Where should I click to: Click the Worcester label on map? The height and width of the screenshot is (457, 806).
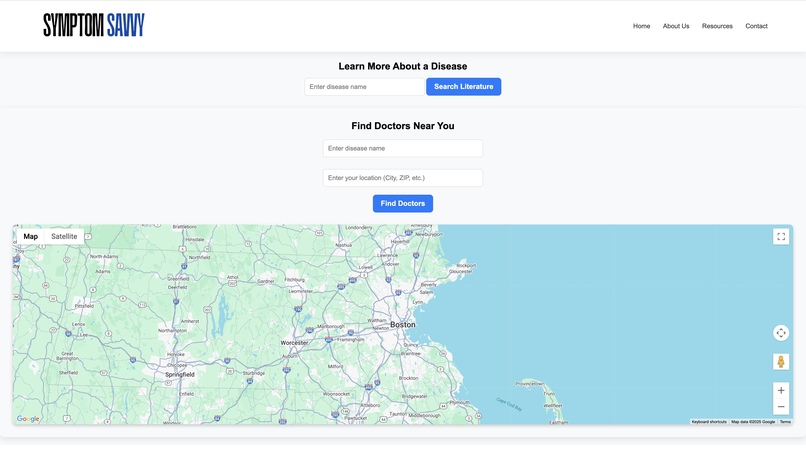point(294,343)
